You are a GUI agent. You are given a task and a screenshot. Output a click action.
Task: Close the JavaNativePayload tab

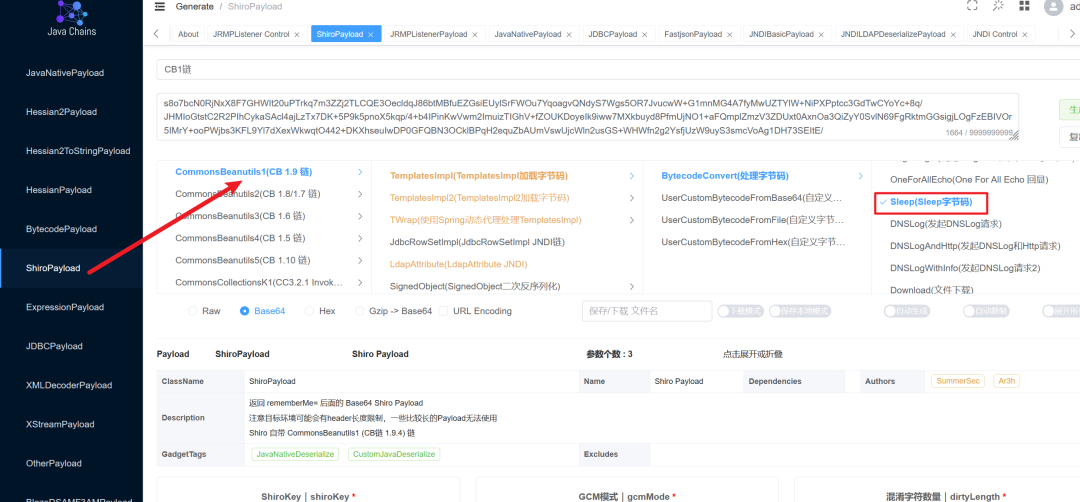569,34
